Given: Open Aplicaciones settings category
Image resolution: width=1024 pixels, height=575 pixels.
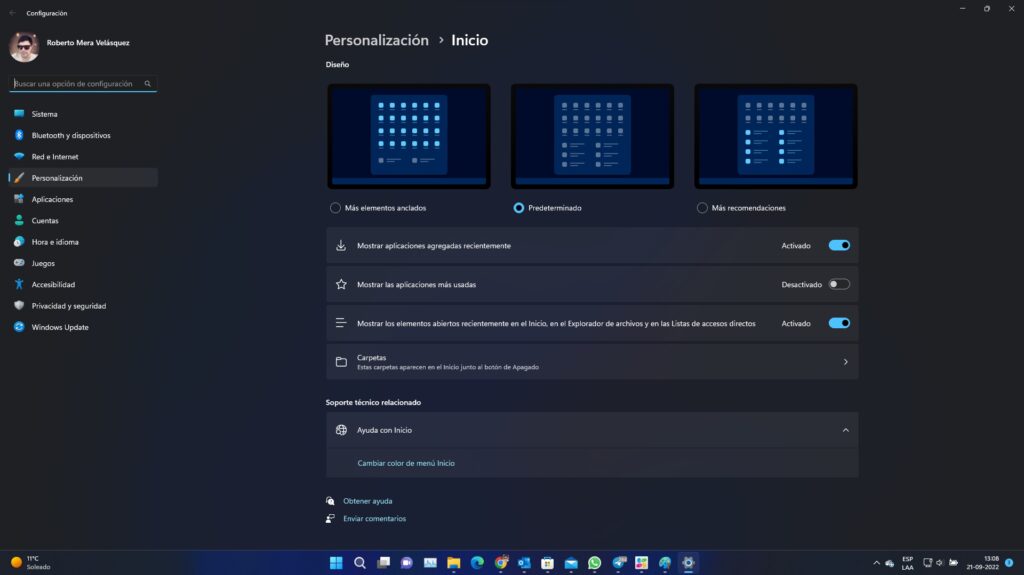Looking at the screenshot, I should pyautogui.click(x=52, y=199).
